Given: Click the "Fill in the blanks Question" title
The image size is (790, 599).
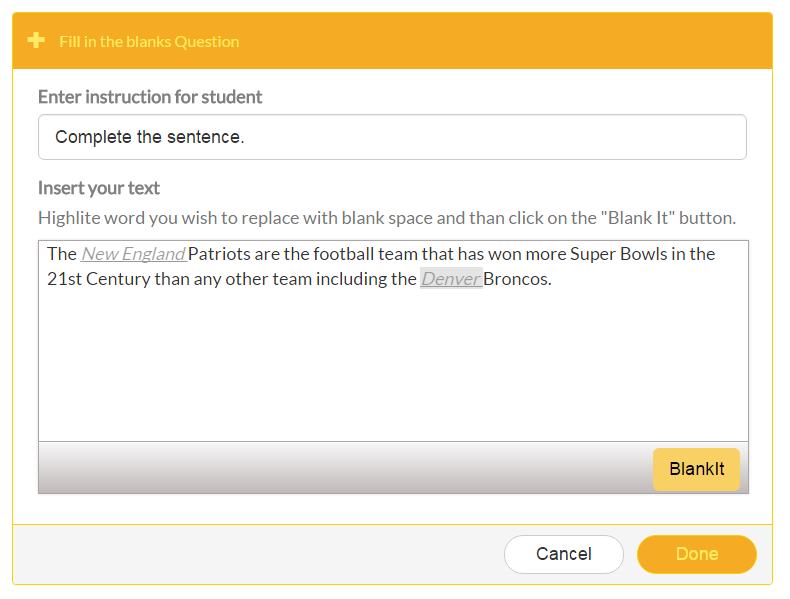Looking at the screenshot, I should click(x=149, y=42).
